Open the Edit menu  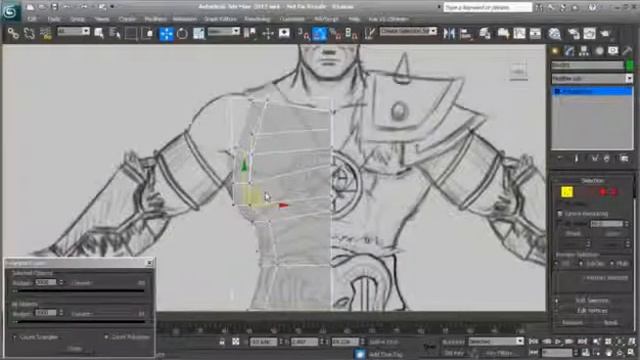(32, 19)
